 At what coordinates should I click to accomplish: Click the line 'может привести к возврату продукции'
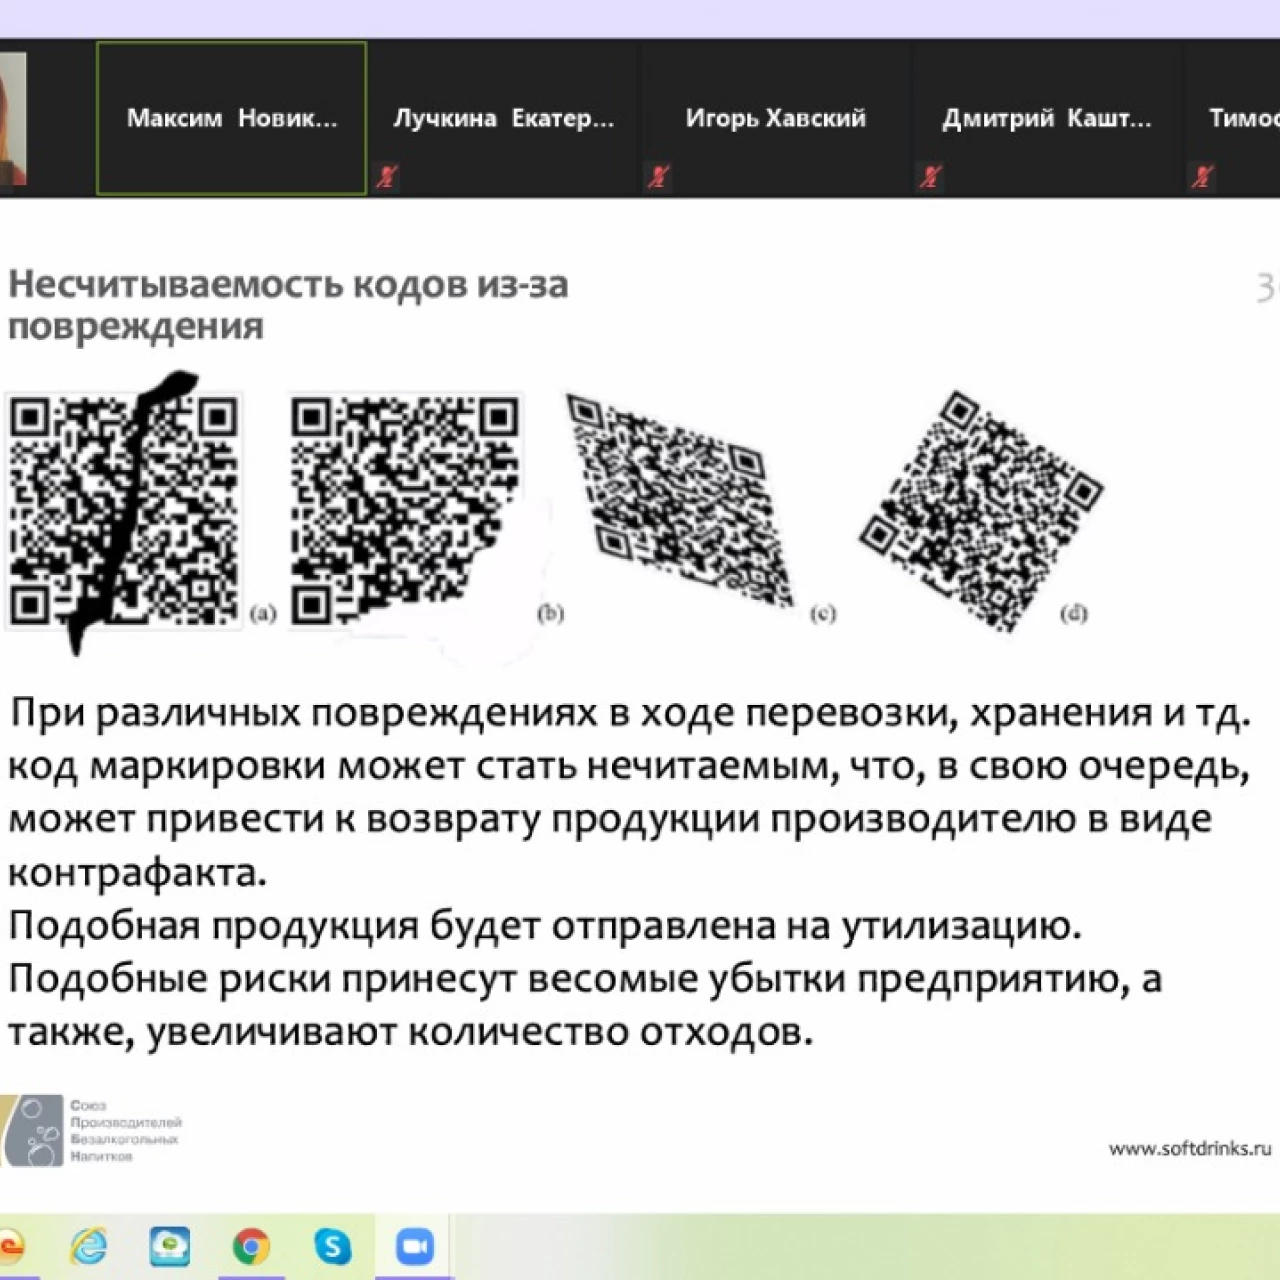pos(610,819)
